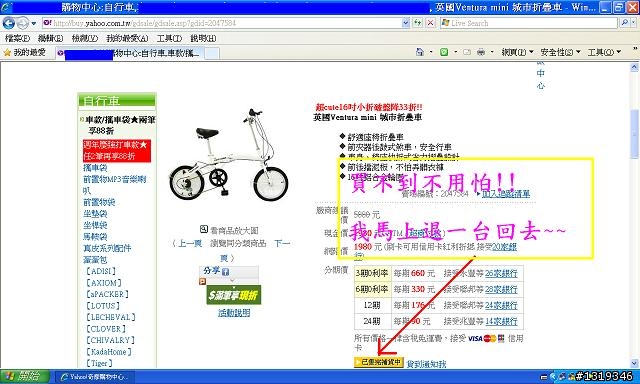Open the [aPACKER] brand link

coord(107,294)
